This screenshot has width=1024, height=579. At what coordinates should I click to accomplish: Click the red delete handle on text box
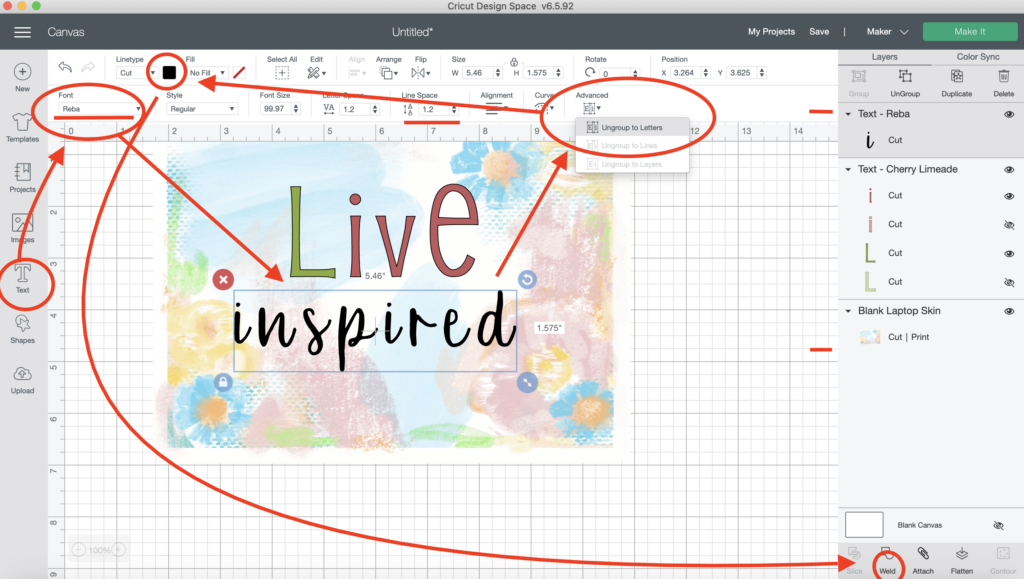(x=223, y=279)
